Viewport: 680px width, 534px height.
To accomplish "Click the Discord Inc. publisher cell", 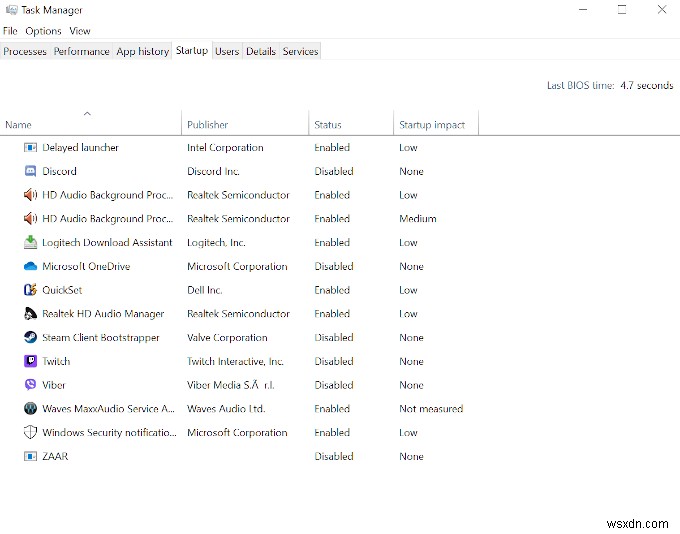I will [213, 171].
